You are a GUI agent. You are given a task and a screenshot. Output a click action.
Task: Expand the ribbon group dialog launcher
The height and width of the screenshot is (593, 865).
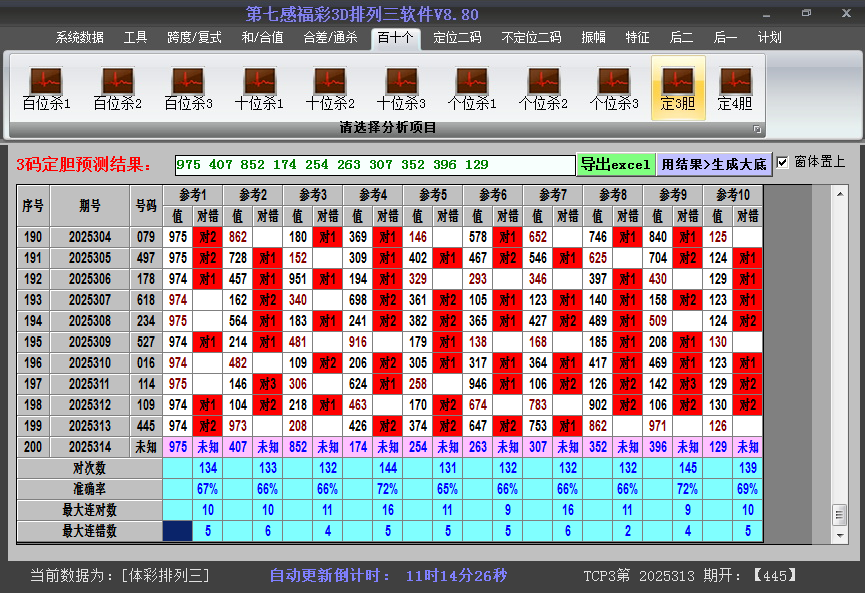tap(757, 129)
